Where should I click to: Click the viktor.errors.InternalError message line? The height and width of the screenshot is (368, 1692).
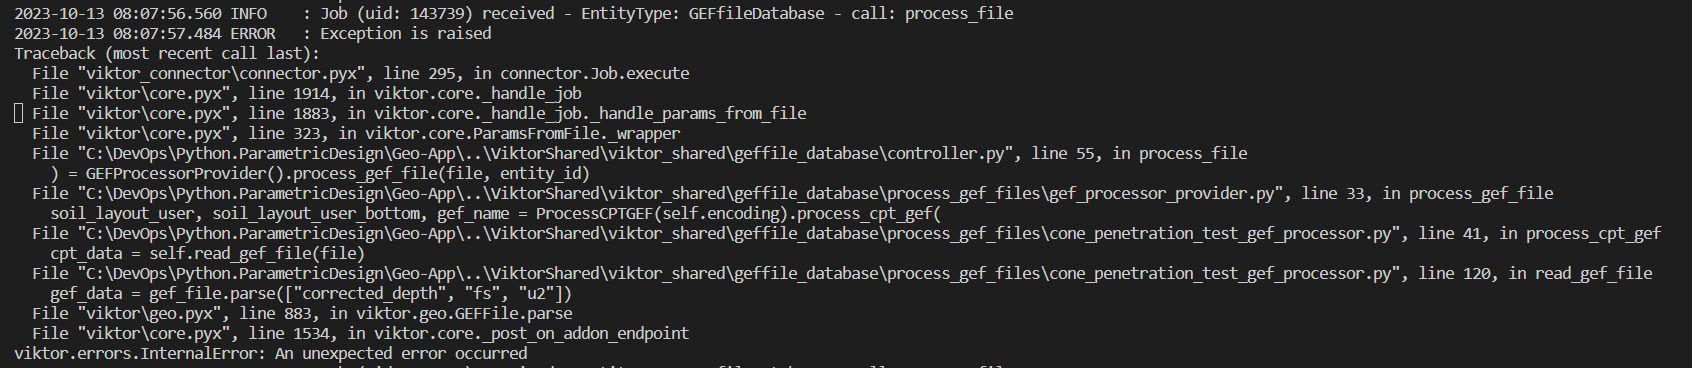pyautogui.click(x=271, y=353)
